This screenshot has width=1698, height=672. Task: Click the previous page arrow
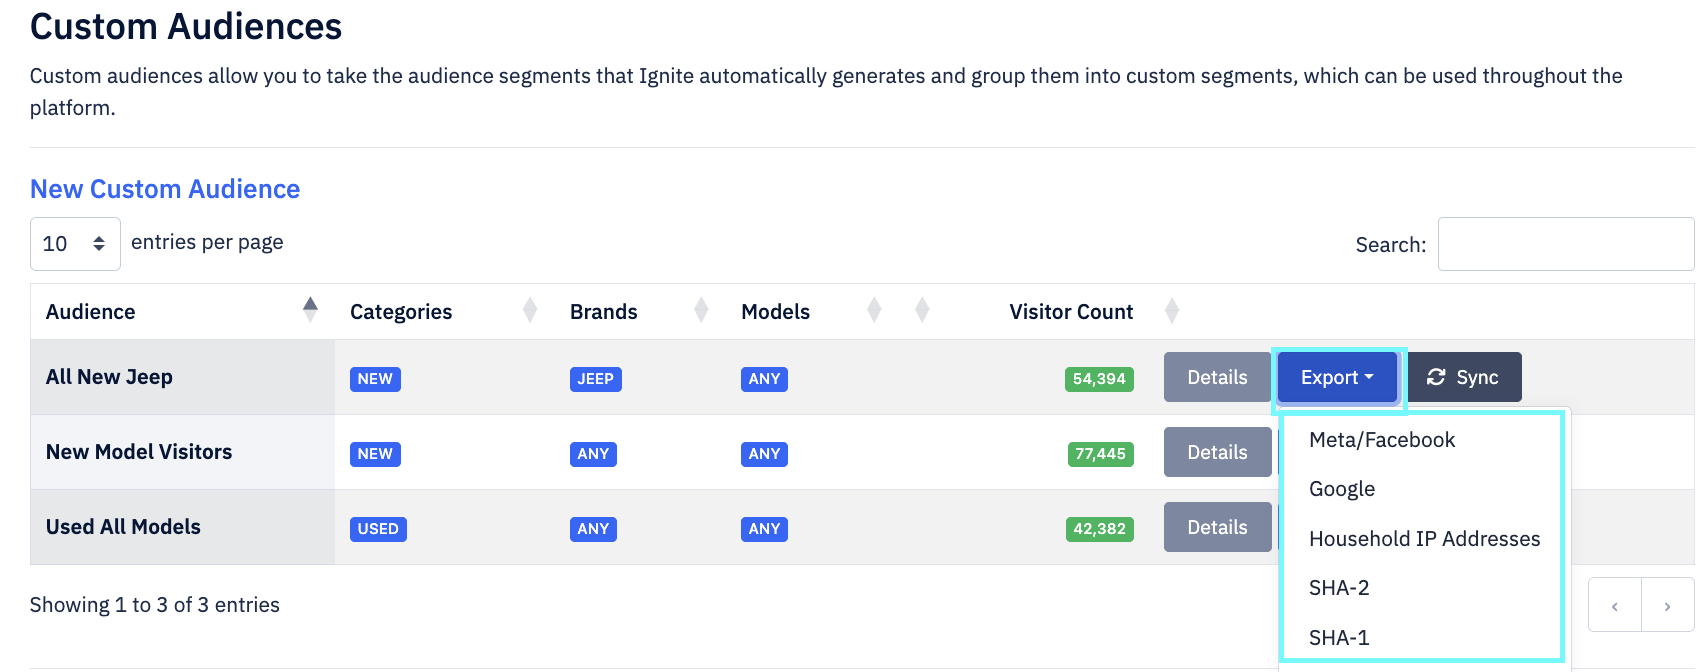(x=1614, y=606)
